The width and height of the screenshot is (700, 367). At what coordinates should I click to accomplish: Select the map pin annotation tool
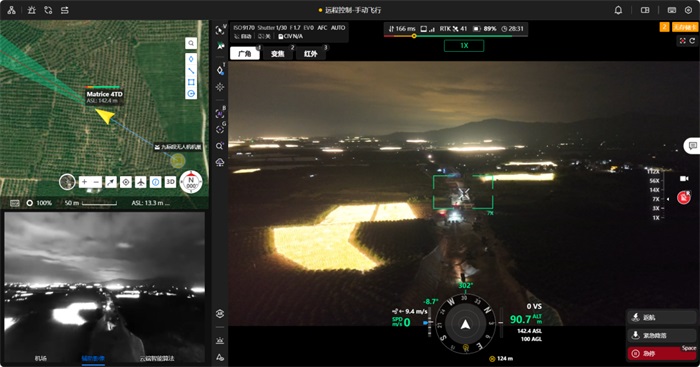[191, 59]
